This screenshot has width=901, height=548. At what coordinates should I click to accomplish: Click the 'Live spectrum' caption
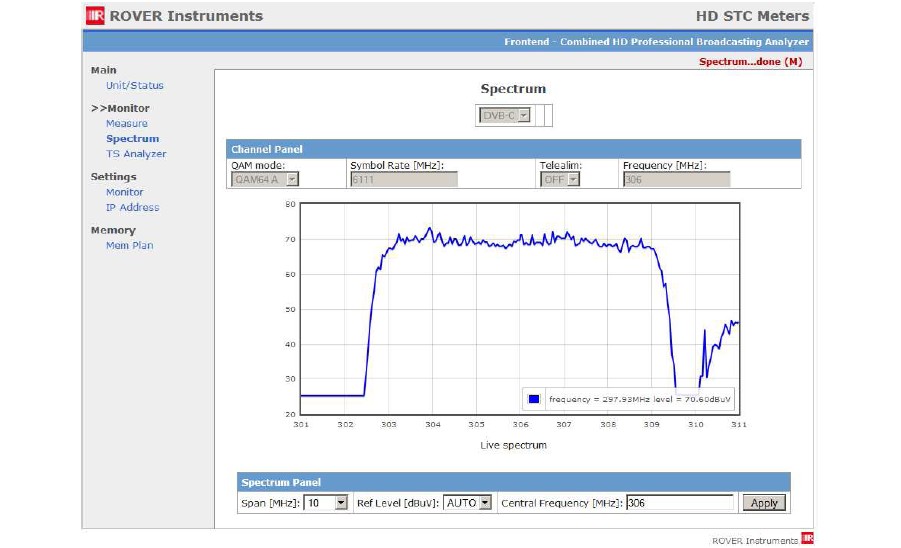513,445
